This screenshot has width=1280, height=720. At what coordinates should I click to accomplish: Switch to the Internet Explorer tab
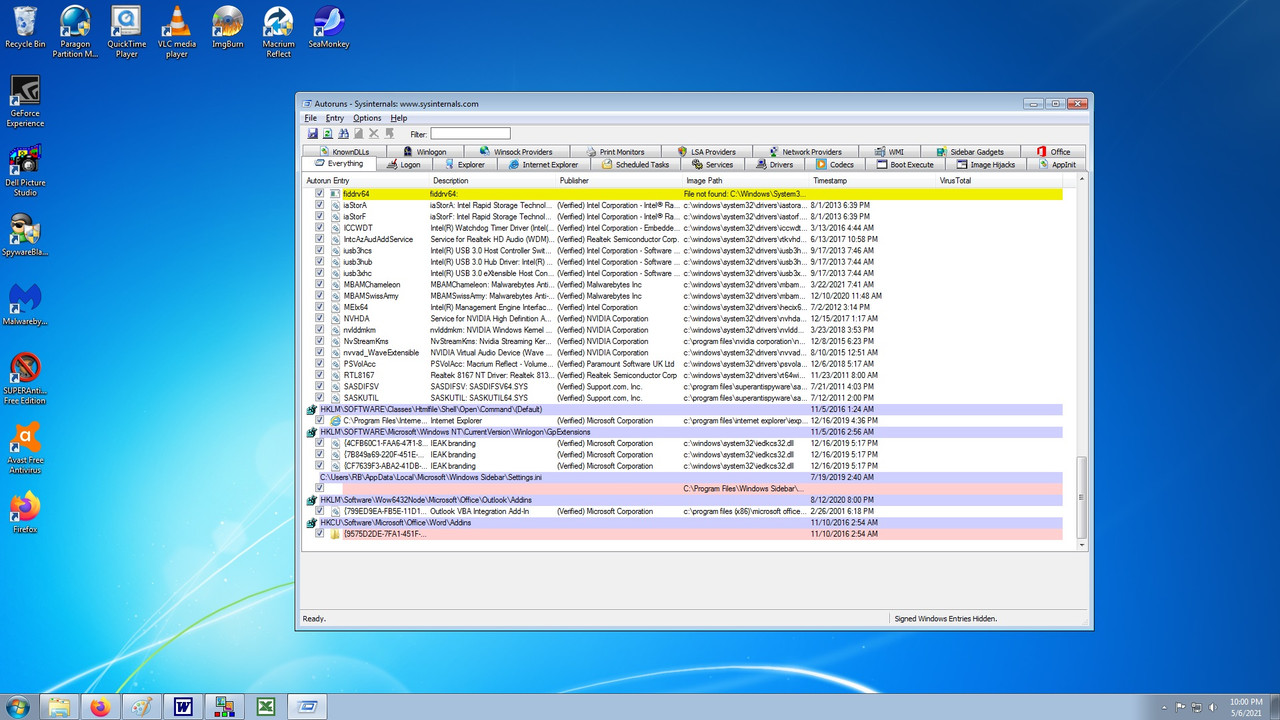(544, 164)
